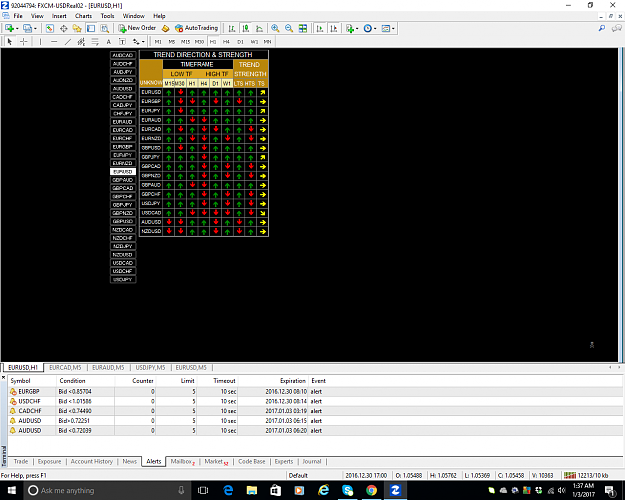The image size is (625, 500).
Task: Click the GBPUSD symbol button
Action: tap(123, 221)
